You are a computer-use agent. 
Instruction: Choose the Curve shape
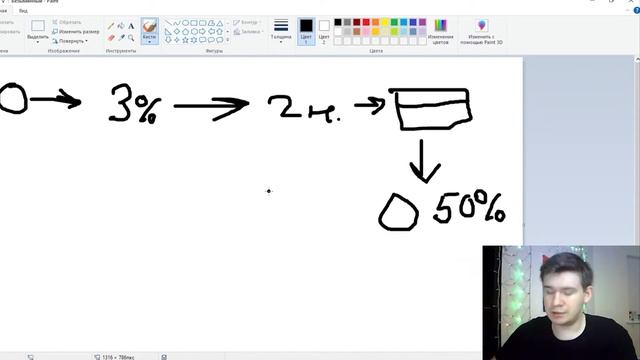(x=177, y=23)
